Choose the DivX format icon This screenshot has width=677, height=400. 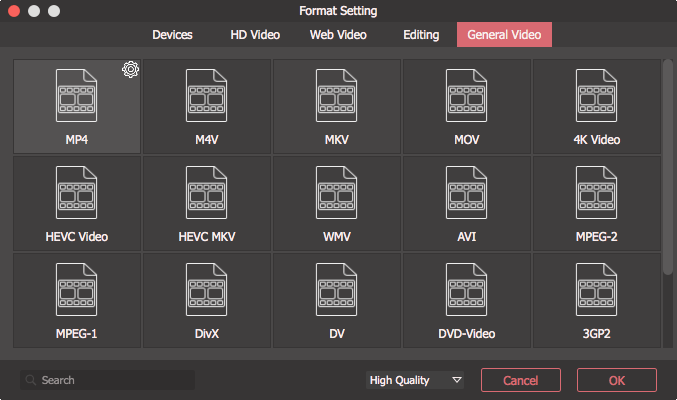click(x=206, y=289)
